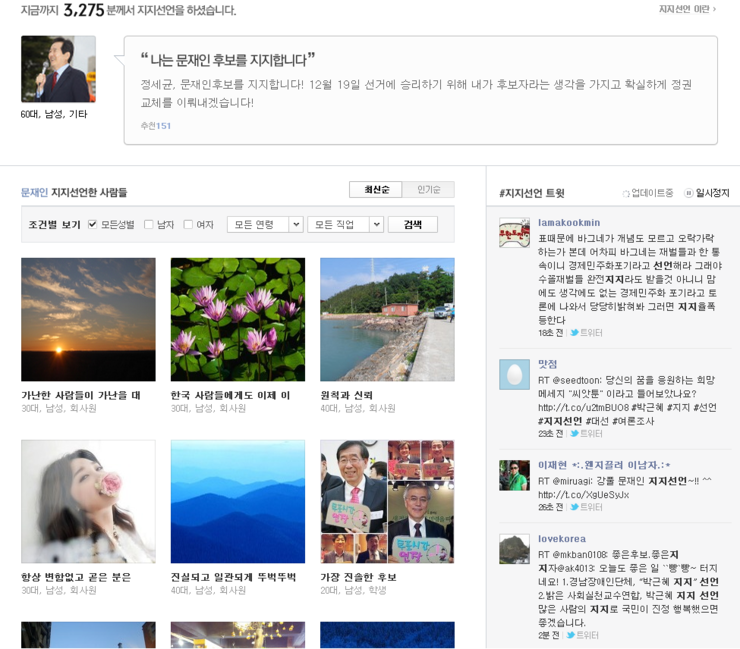
Task: Click the 검색 button
Action: pos(412,224)
